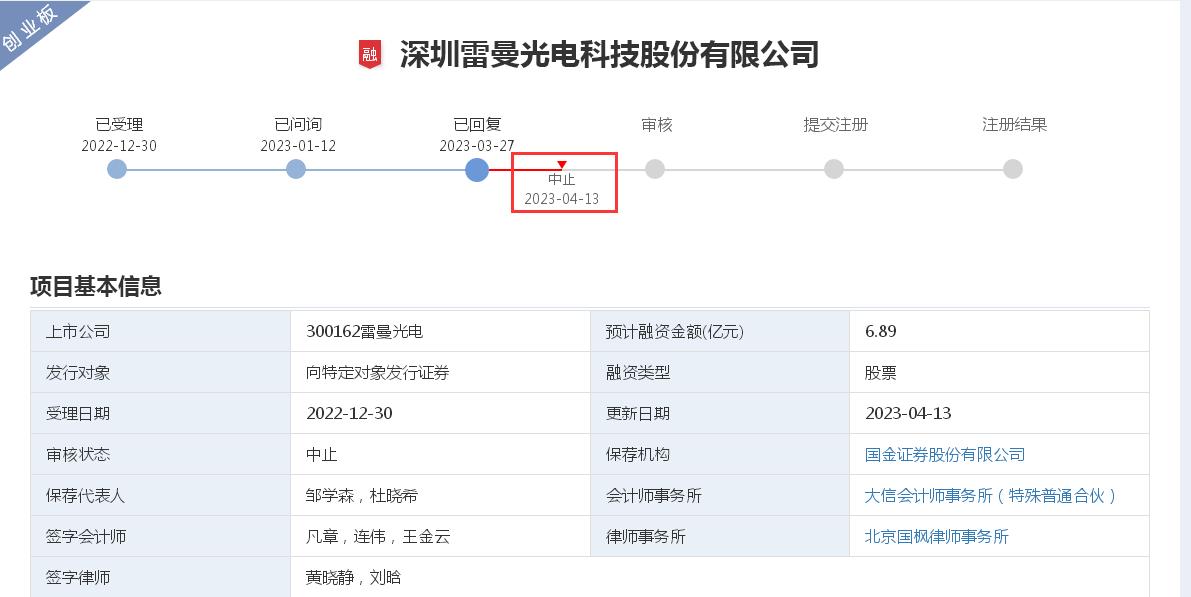
Task: Click the company title 深圳雷曼光电科技股份有限公司
Action: [x=609, y=55]
